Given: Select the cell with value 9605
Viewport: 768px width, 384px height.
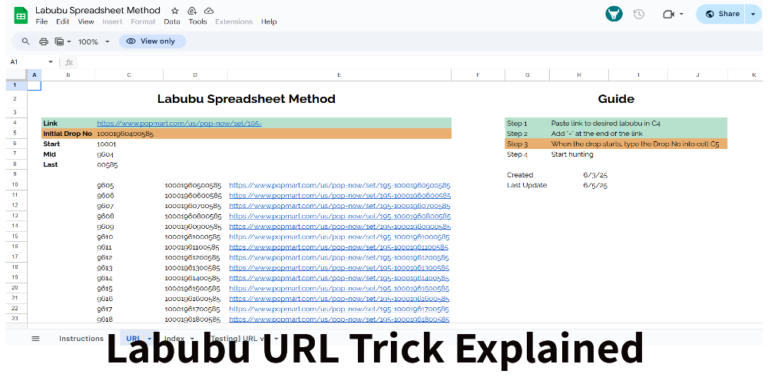Looking at the screenshot, I should pos(129,186).
